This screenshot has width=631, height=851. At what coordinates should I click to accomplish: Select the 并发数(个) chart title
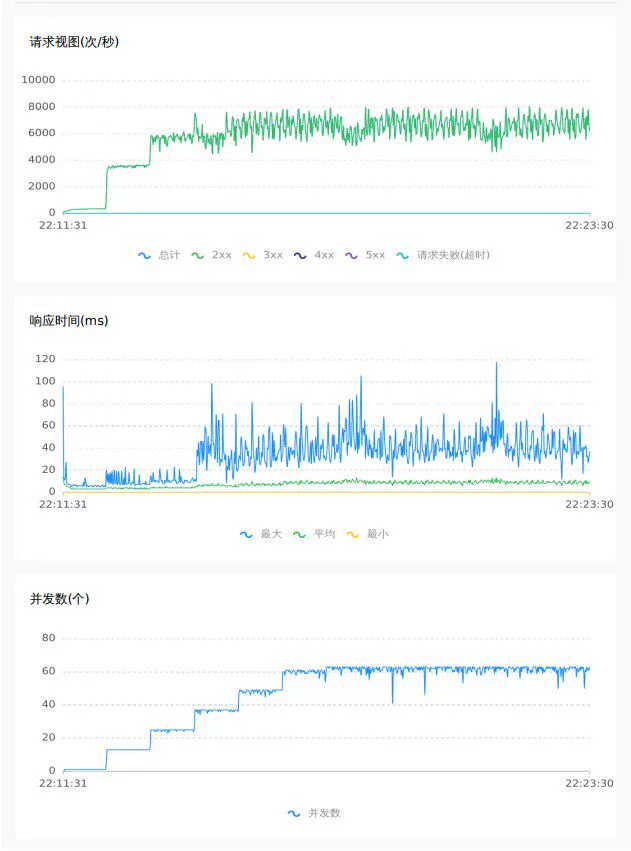[60, 599]
